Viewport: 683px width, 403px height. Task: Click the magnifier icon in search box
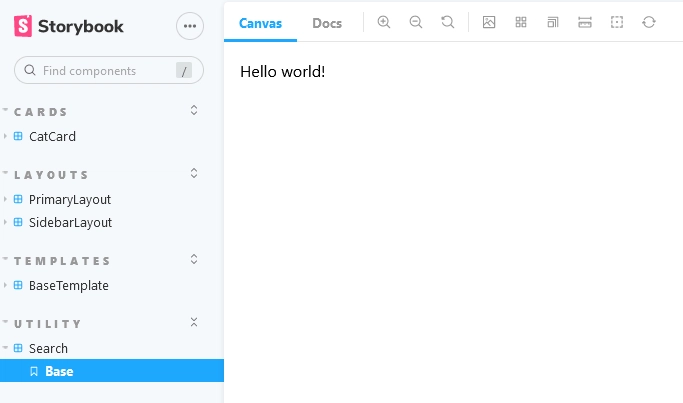click(x=30, y=70)
